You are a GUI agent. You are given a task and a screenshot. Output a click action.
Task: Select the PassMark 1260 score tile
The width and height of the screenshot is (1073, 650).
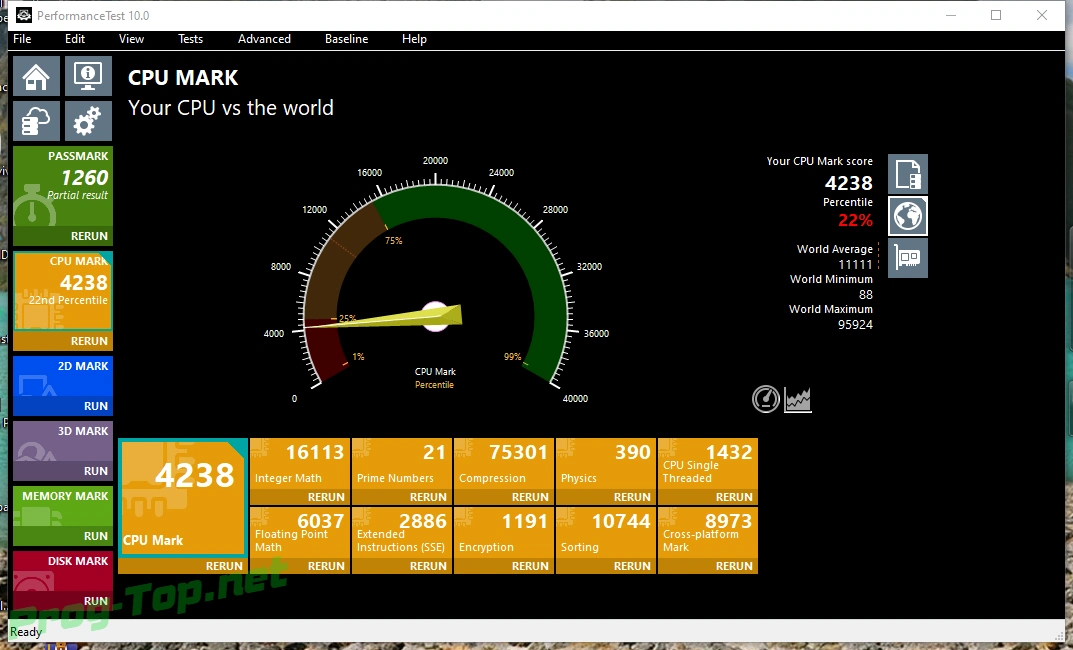pos(63,186)
